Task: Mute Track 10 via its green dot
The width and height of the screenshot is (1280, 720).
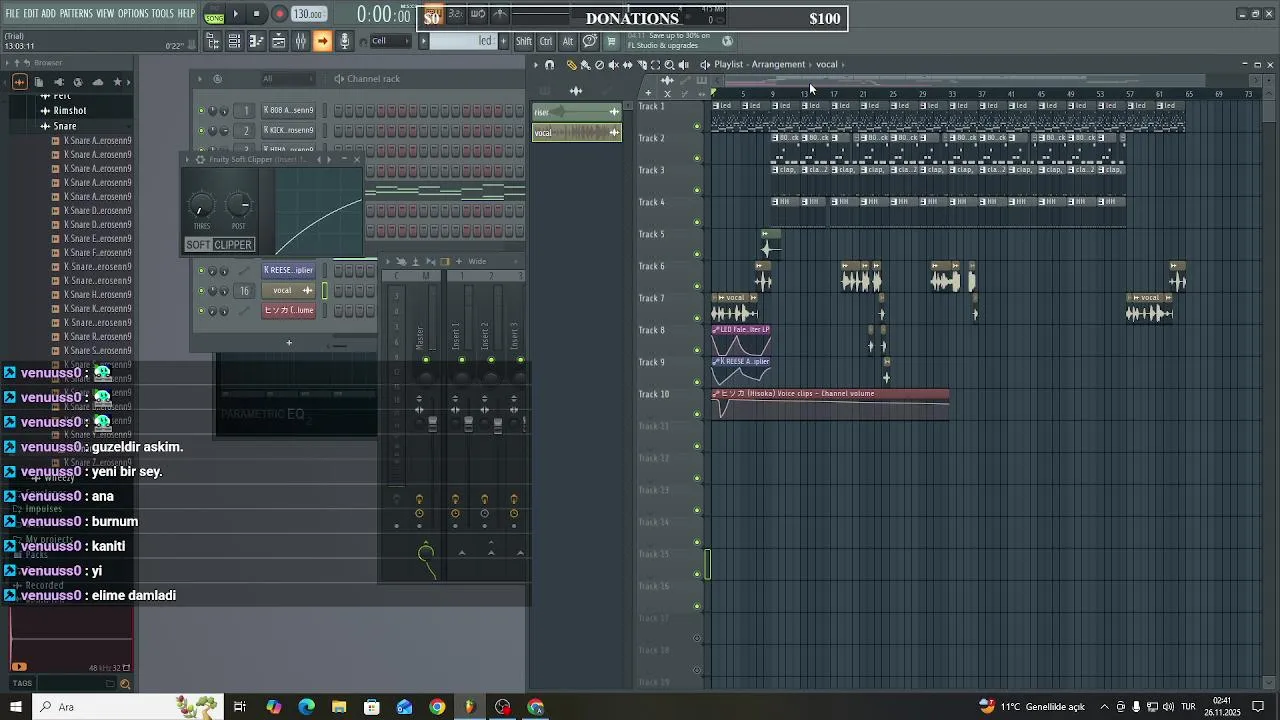Action: [697, 414]
